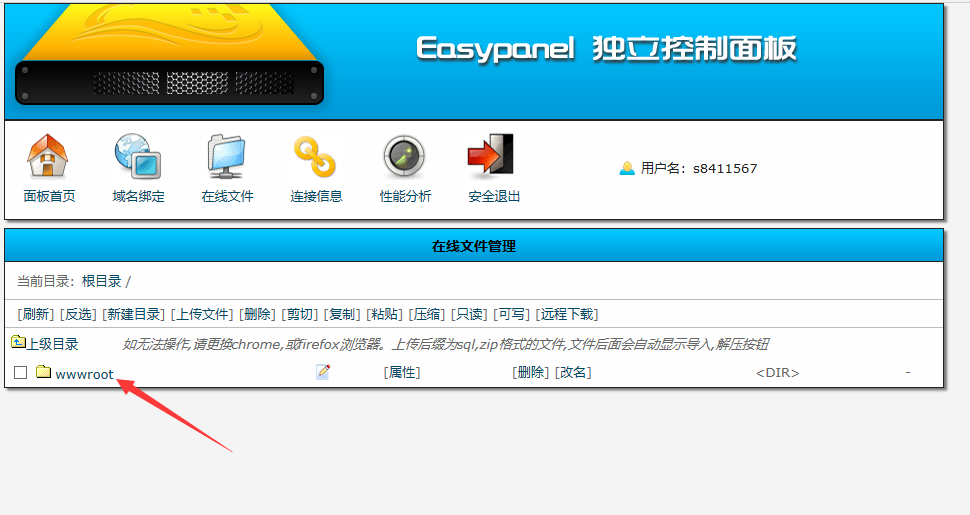Click the 上级目录 up-folder icon
The height and width of the screenshot is (515, 970).
pyautogui.click(x=18, y=342)
